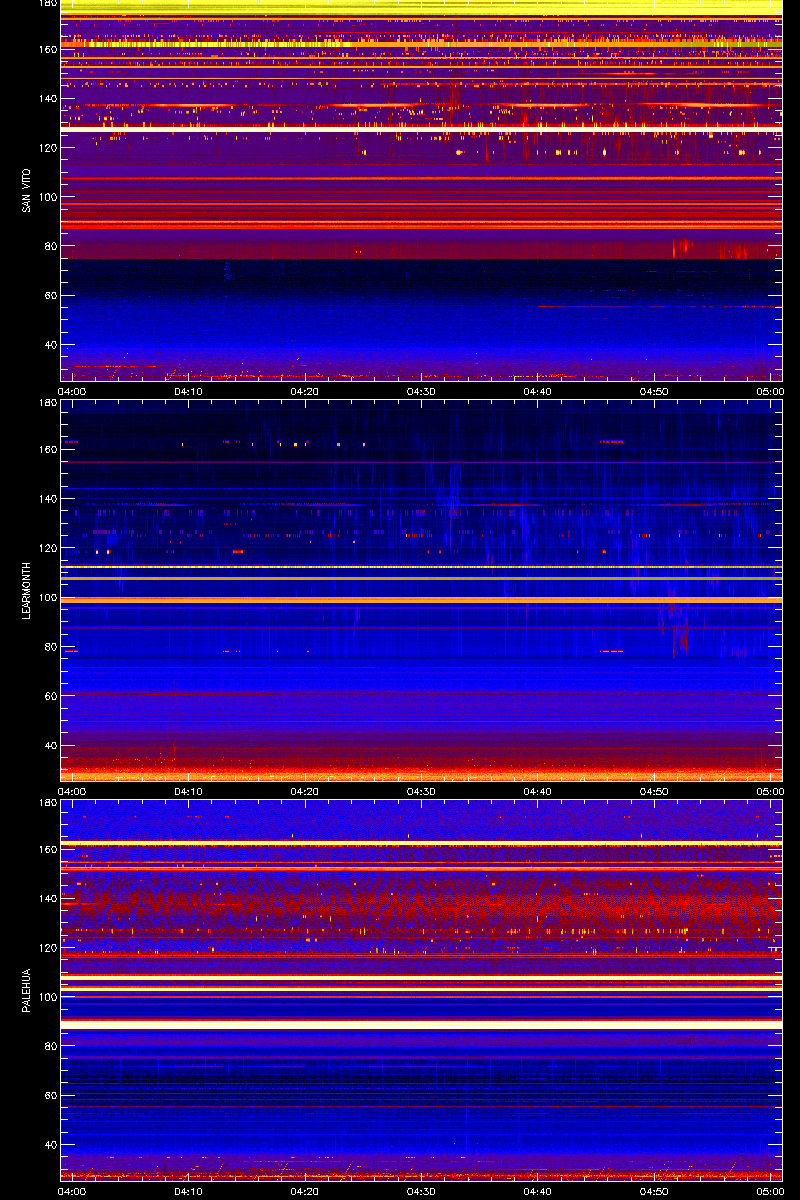Choose the 04:20 time label under Palehua panel
The height and width of the screenshot is (1200, 800).
305,1191
